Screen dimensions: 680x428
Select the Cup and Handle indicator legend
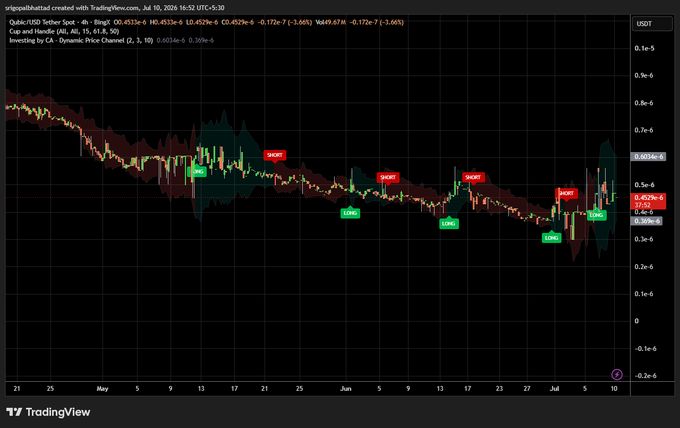pos(64,31)
